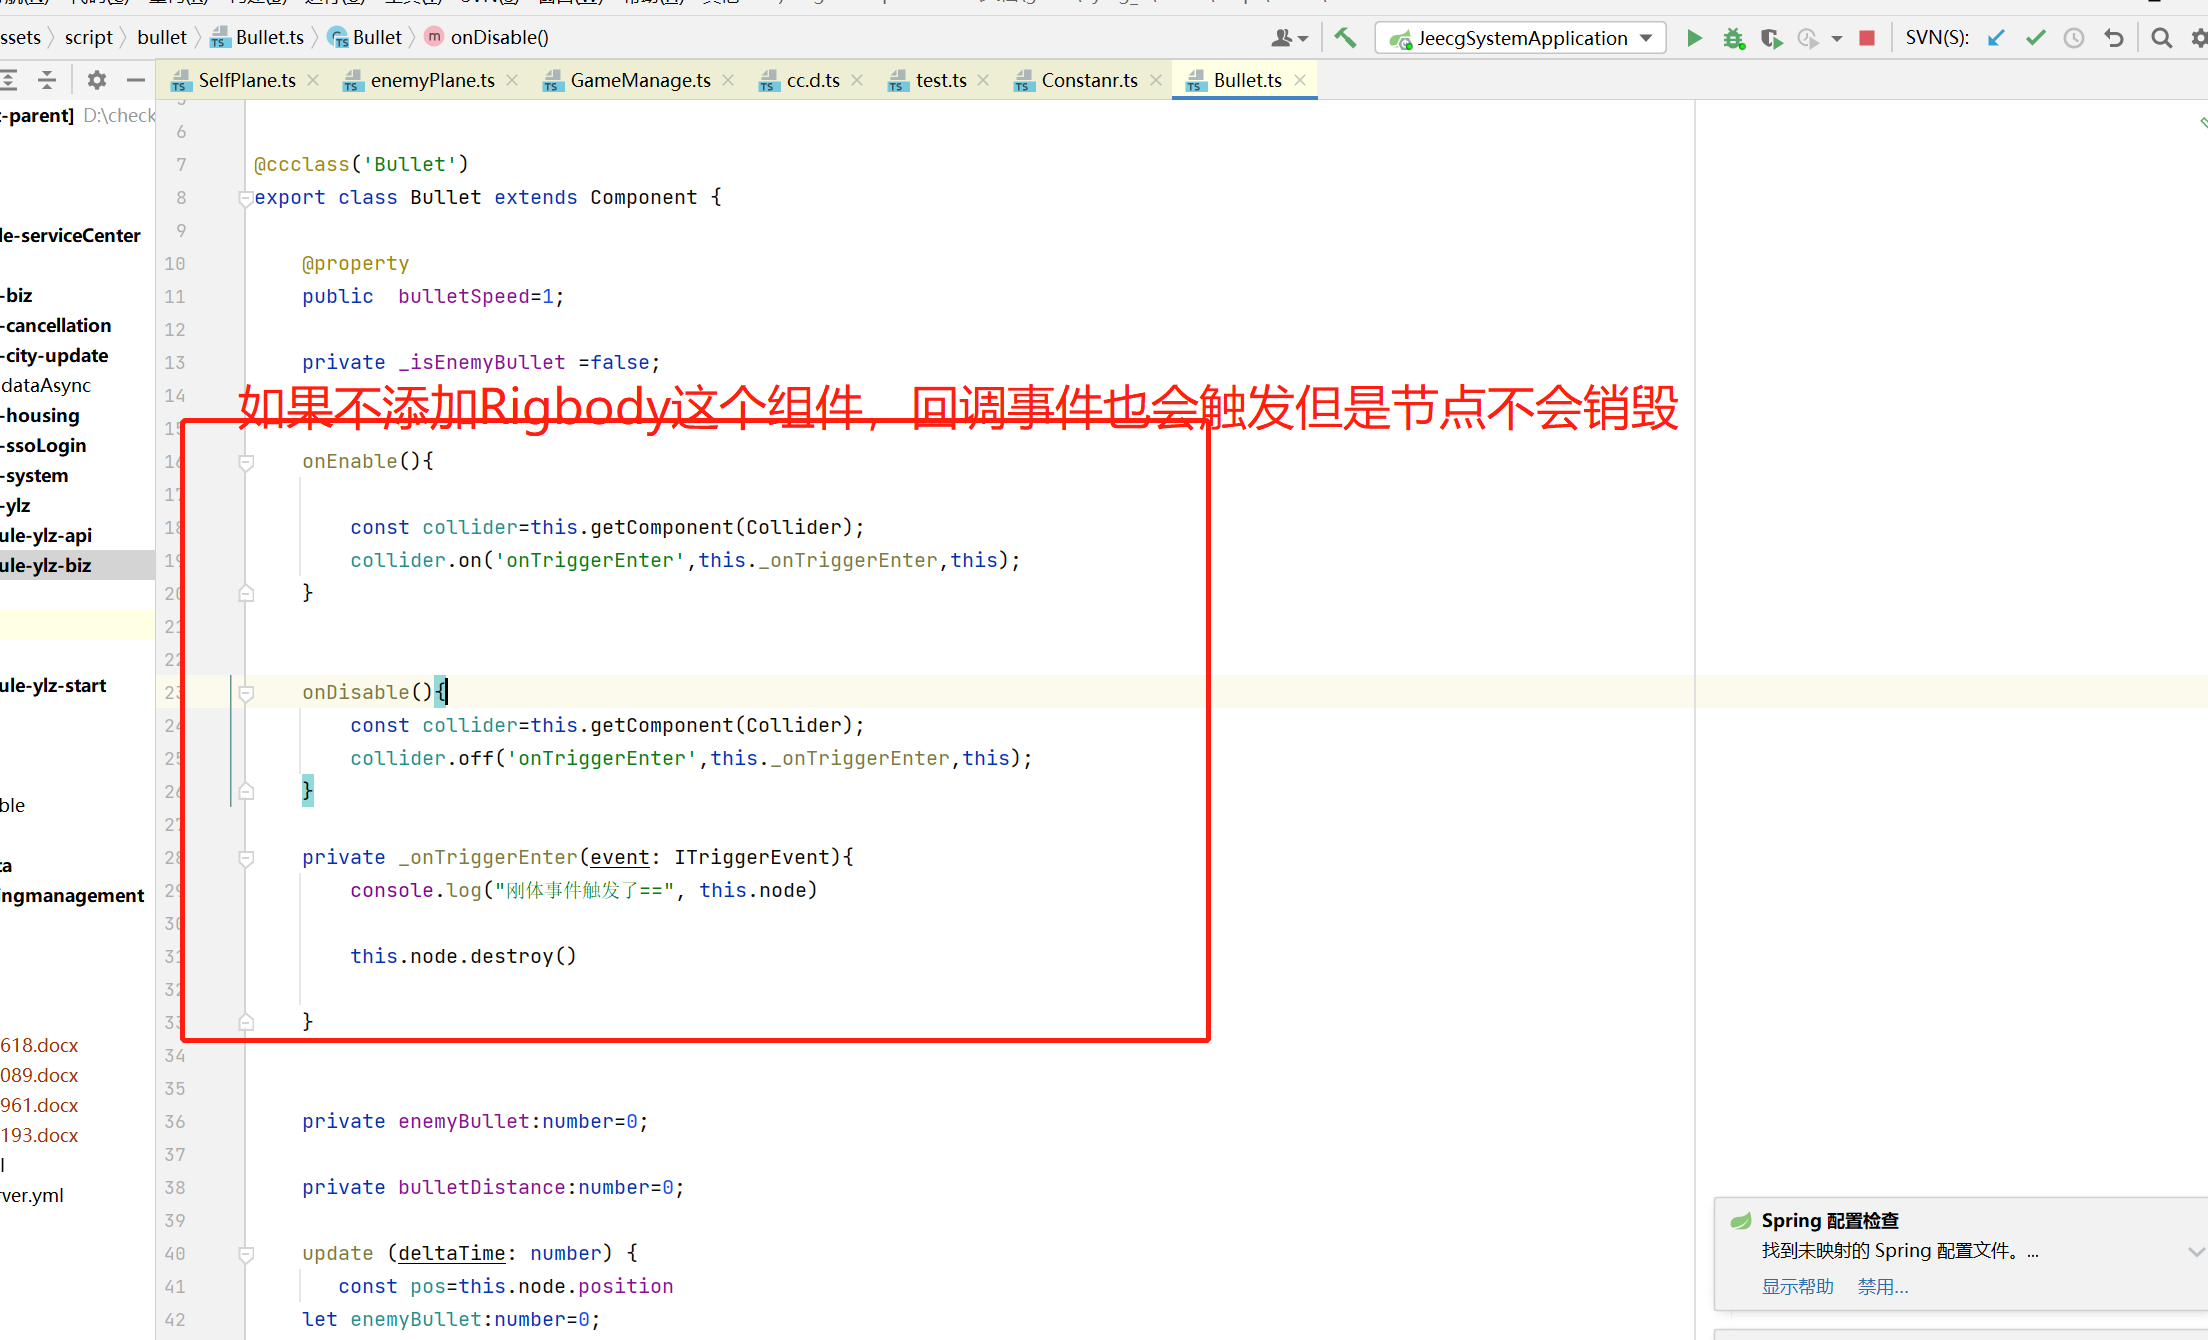This screenshot has height=1340, width=2208.
Task: Collapse the onEnable method fold marker
Action: 246,462
